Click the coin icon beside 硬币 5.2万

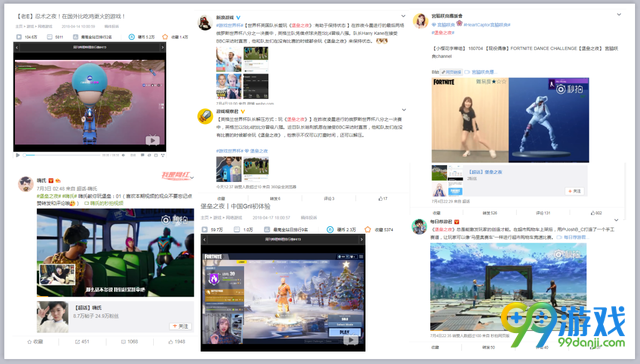[x=131, y=37]
